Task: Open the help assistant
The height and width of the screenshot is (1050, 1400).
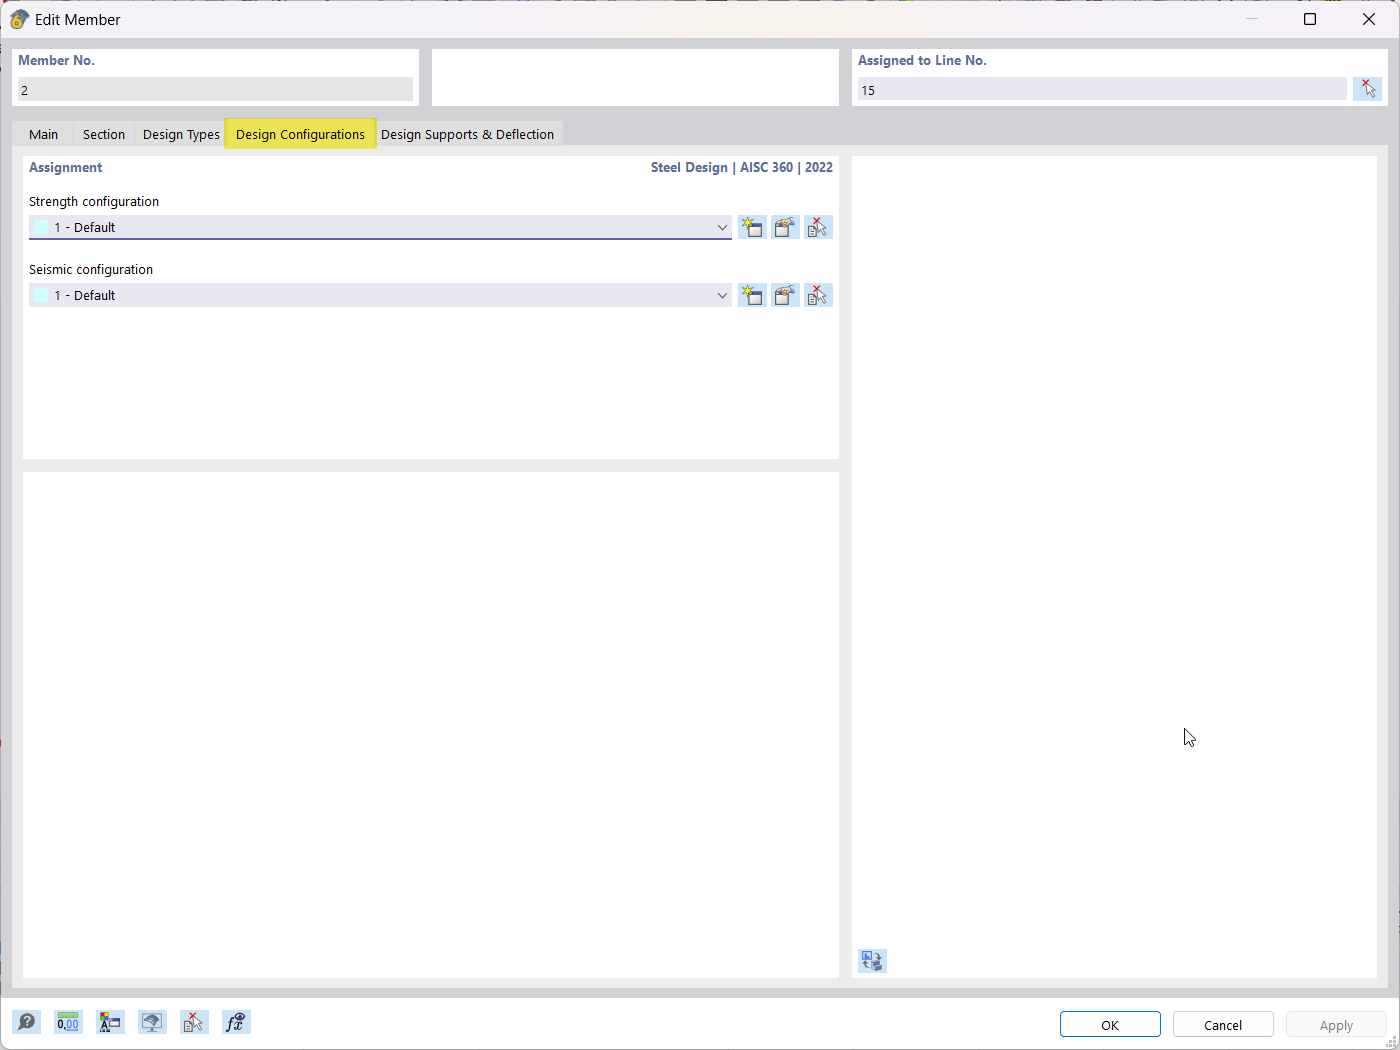Action: (x=26, y=1022)
